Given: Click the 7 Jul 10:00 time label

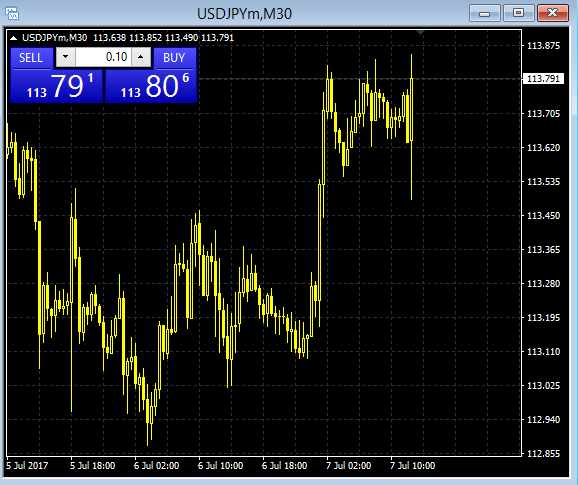Looking at the screenshot, I should pyautogui.click(x=412, y=466).
